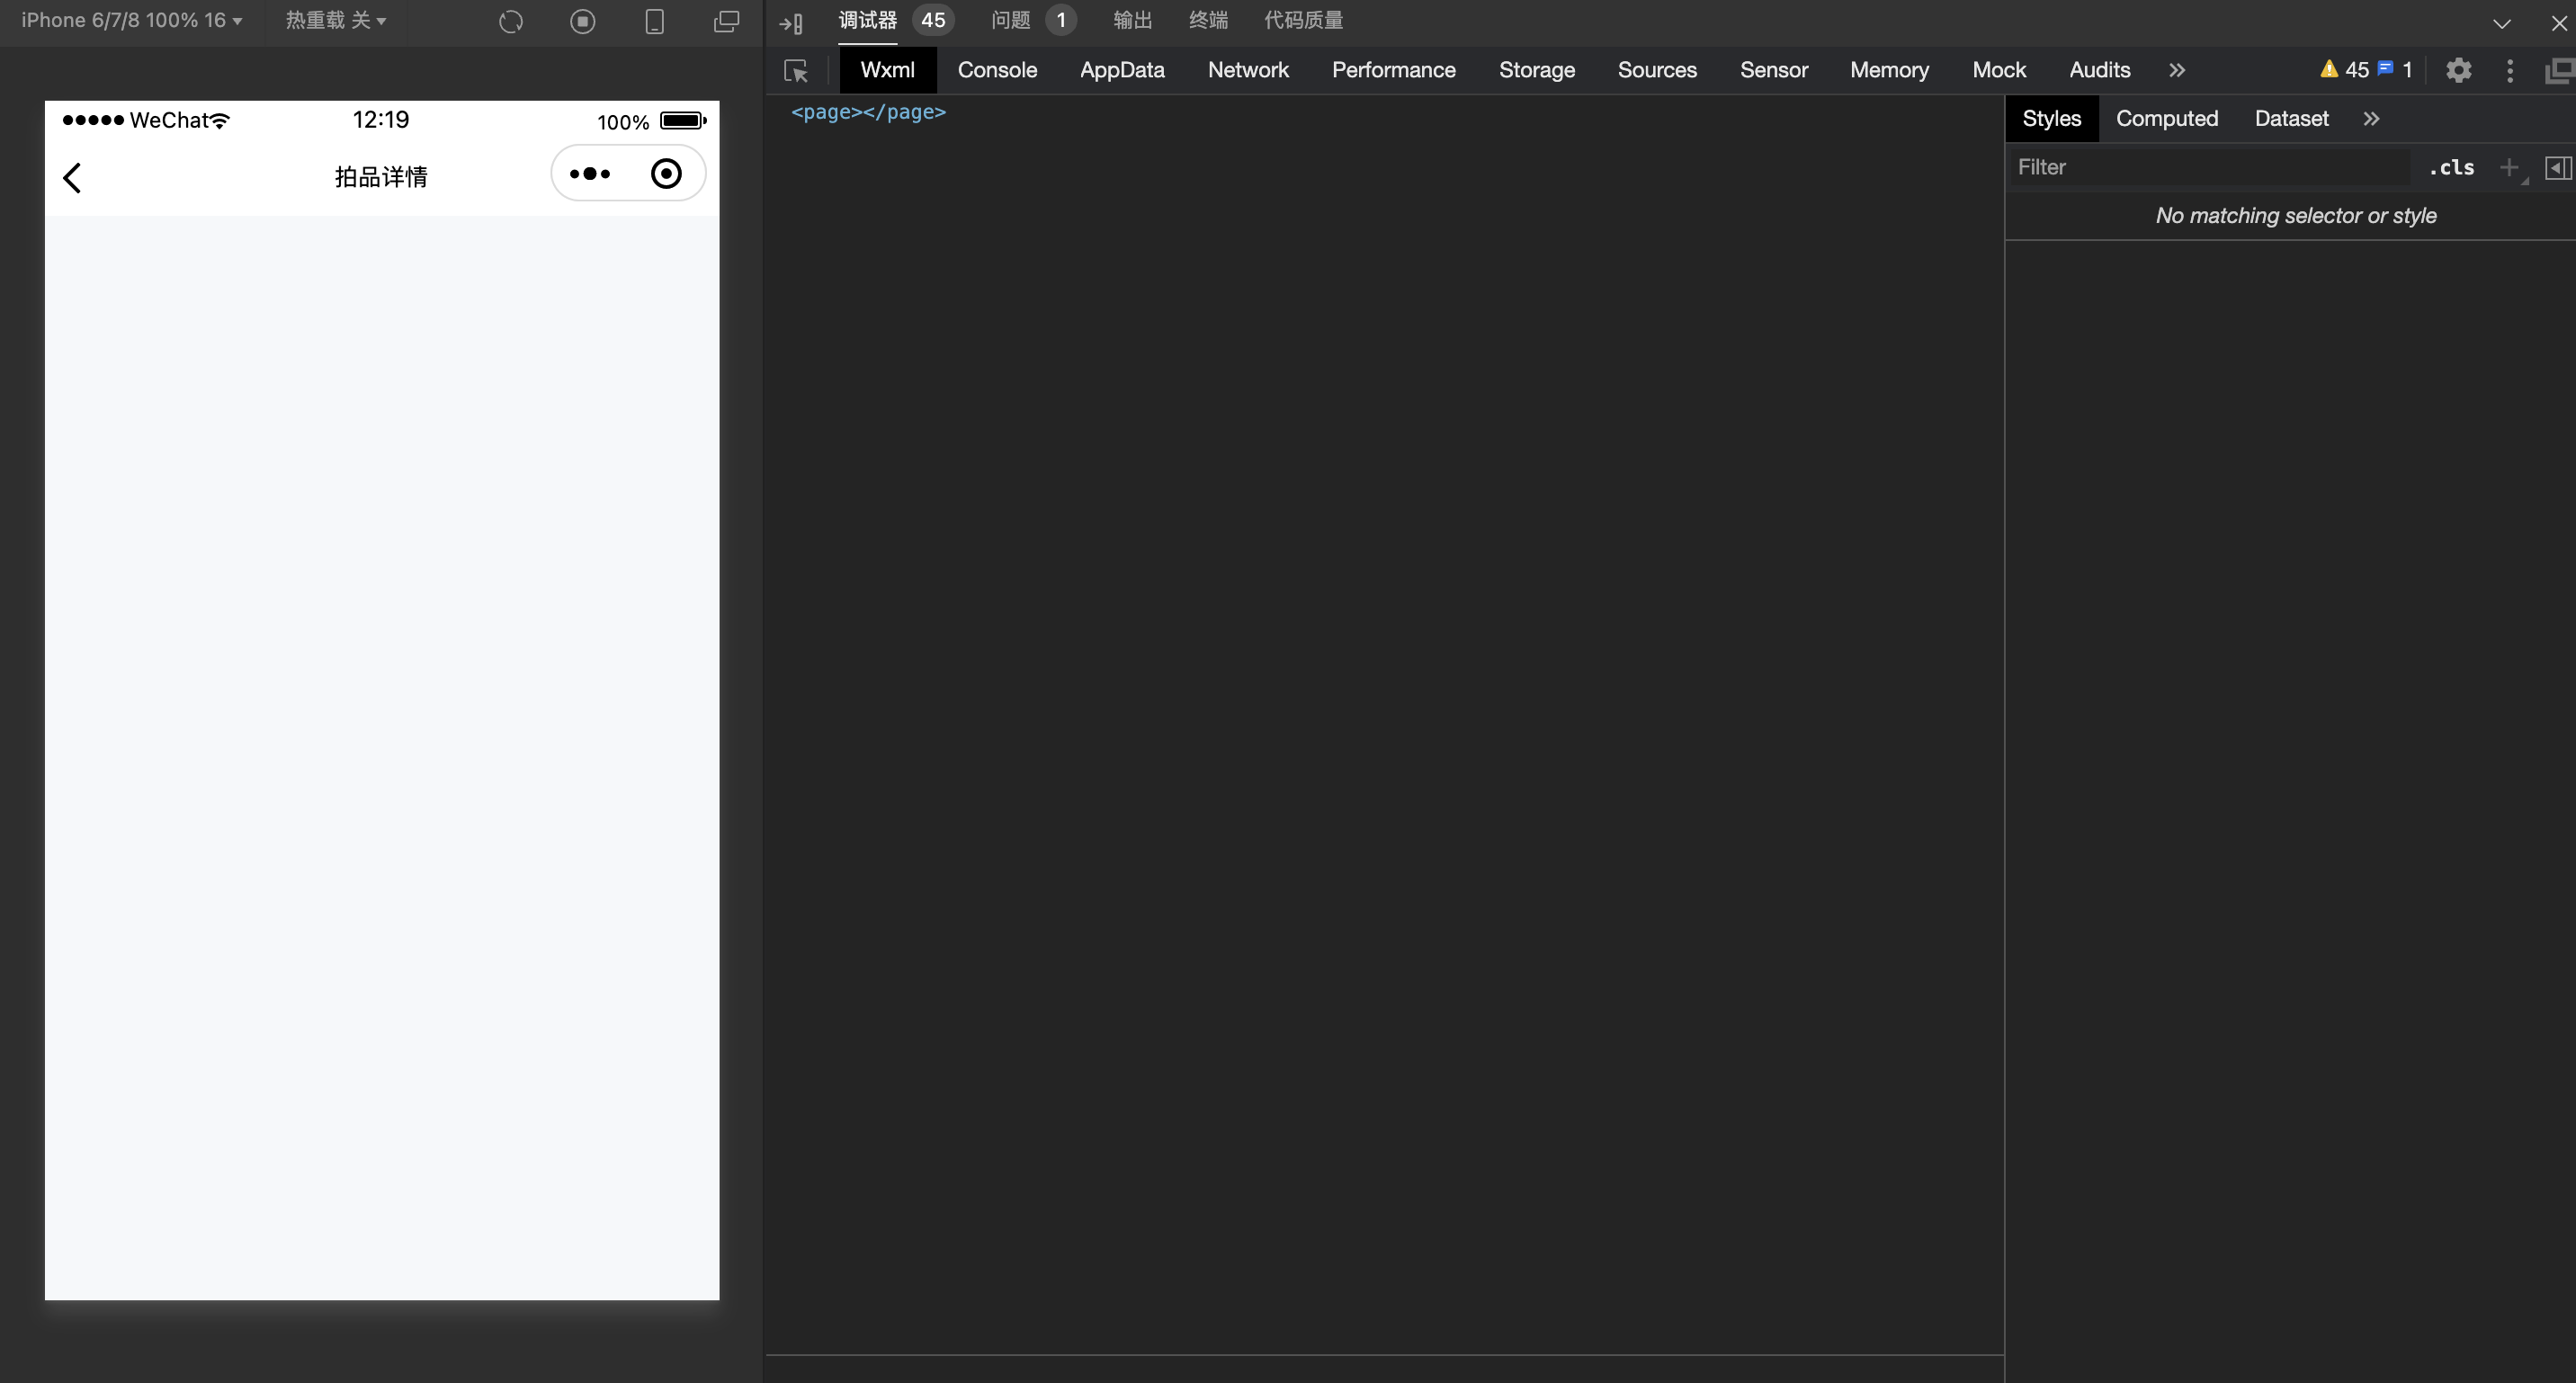
Task: Click the phone device frame icon
Action: [x=654, y=21]
